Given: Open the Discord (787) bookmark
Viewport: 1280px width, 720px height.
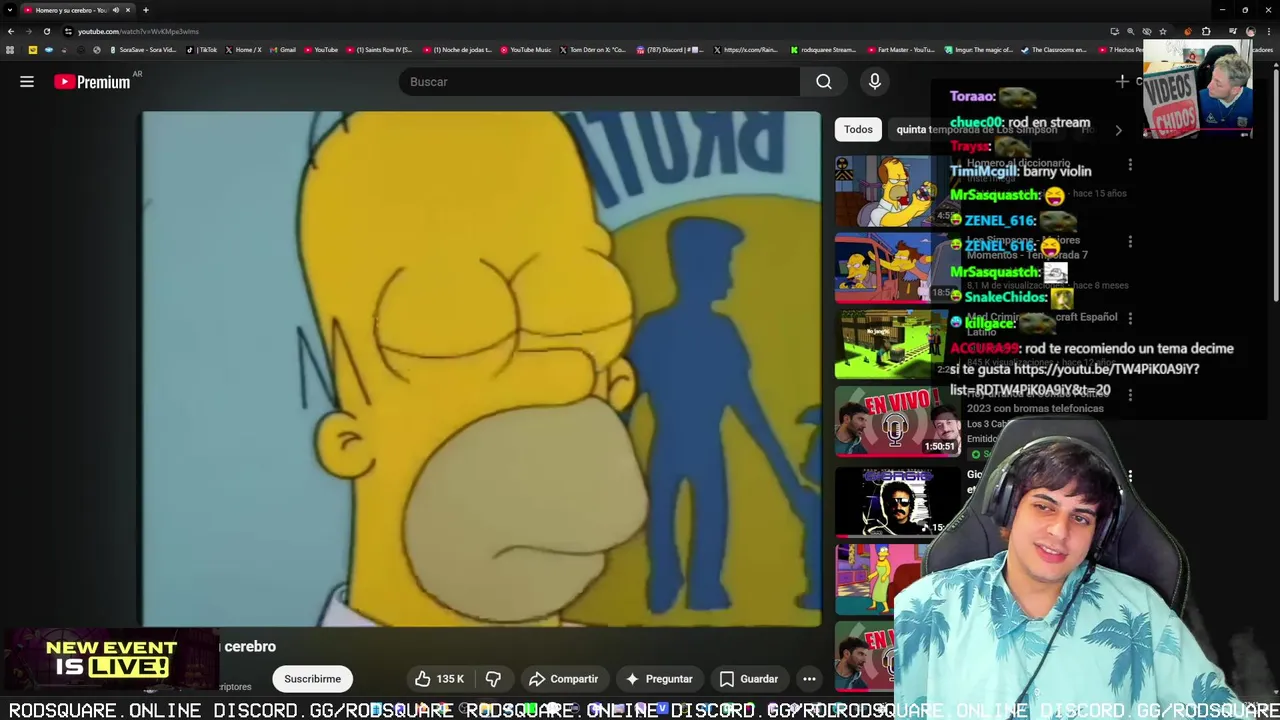Looking at the screenshot, I should pos(671,50).
